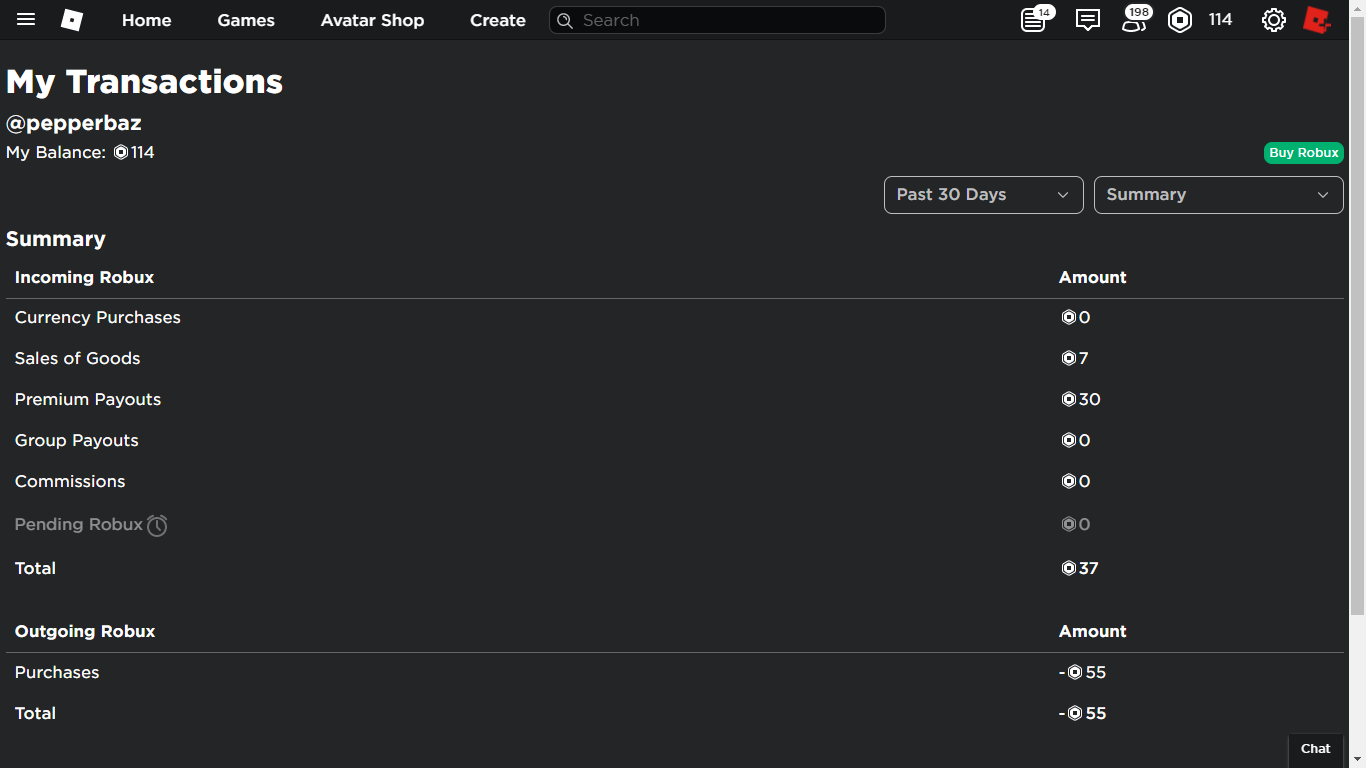1366x768 pixels.
Task: Click the page's vertical scrollbar
Action: point(1357,300)
